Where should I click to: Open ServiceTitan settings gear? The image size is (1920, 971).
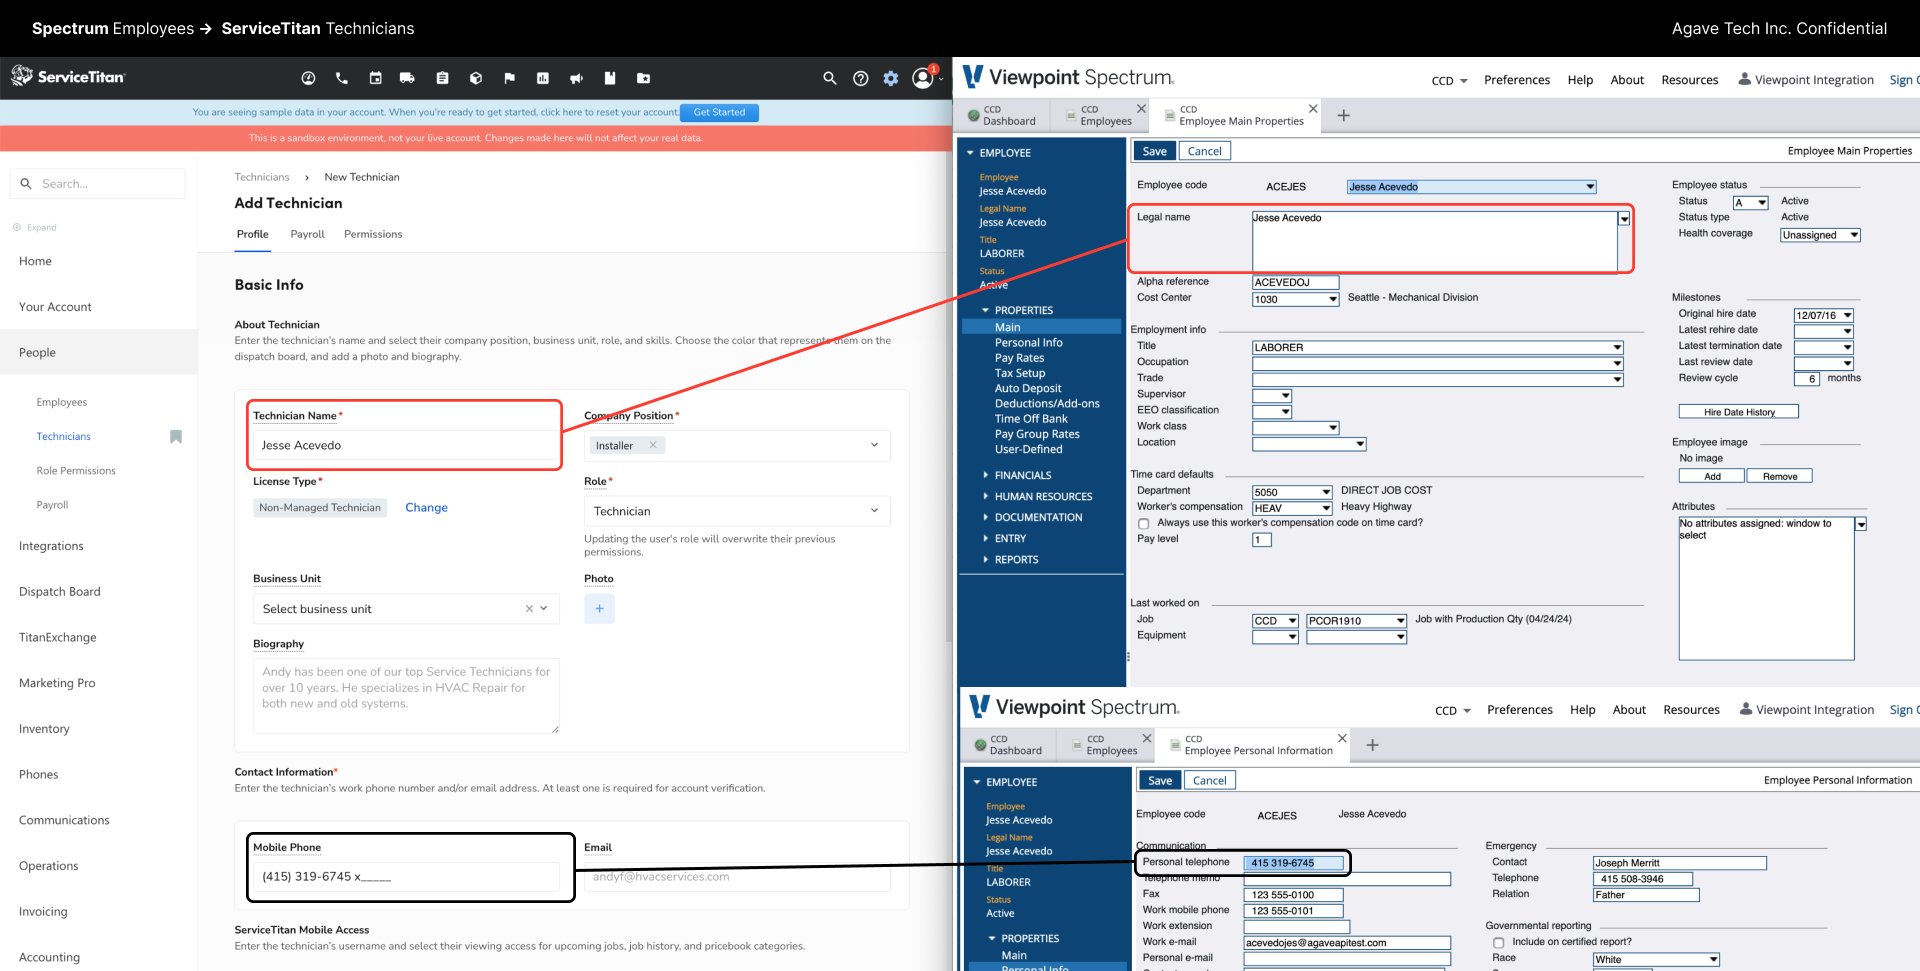click(891, 78)
